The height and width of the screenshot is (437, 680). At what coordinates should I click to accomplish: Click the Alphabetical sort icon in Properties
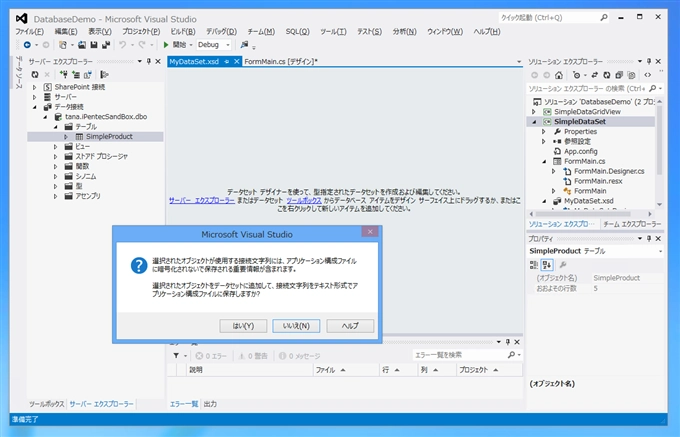click(x=546, y=264)
